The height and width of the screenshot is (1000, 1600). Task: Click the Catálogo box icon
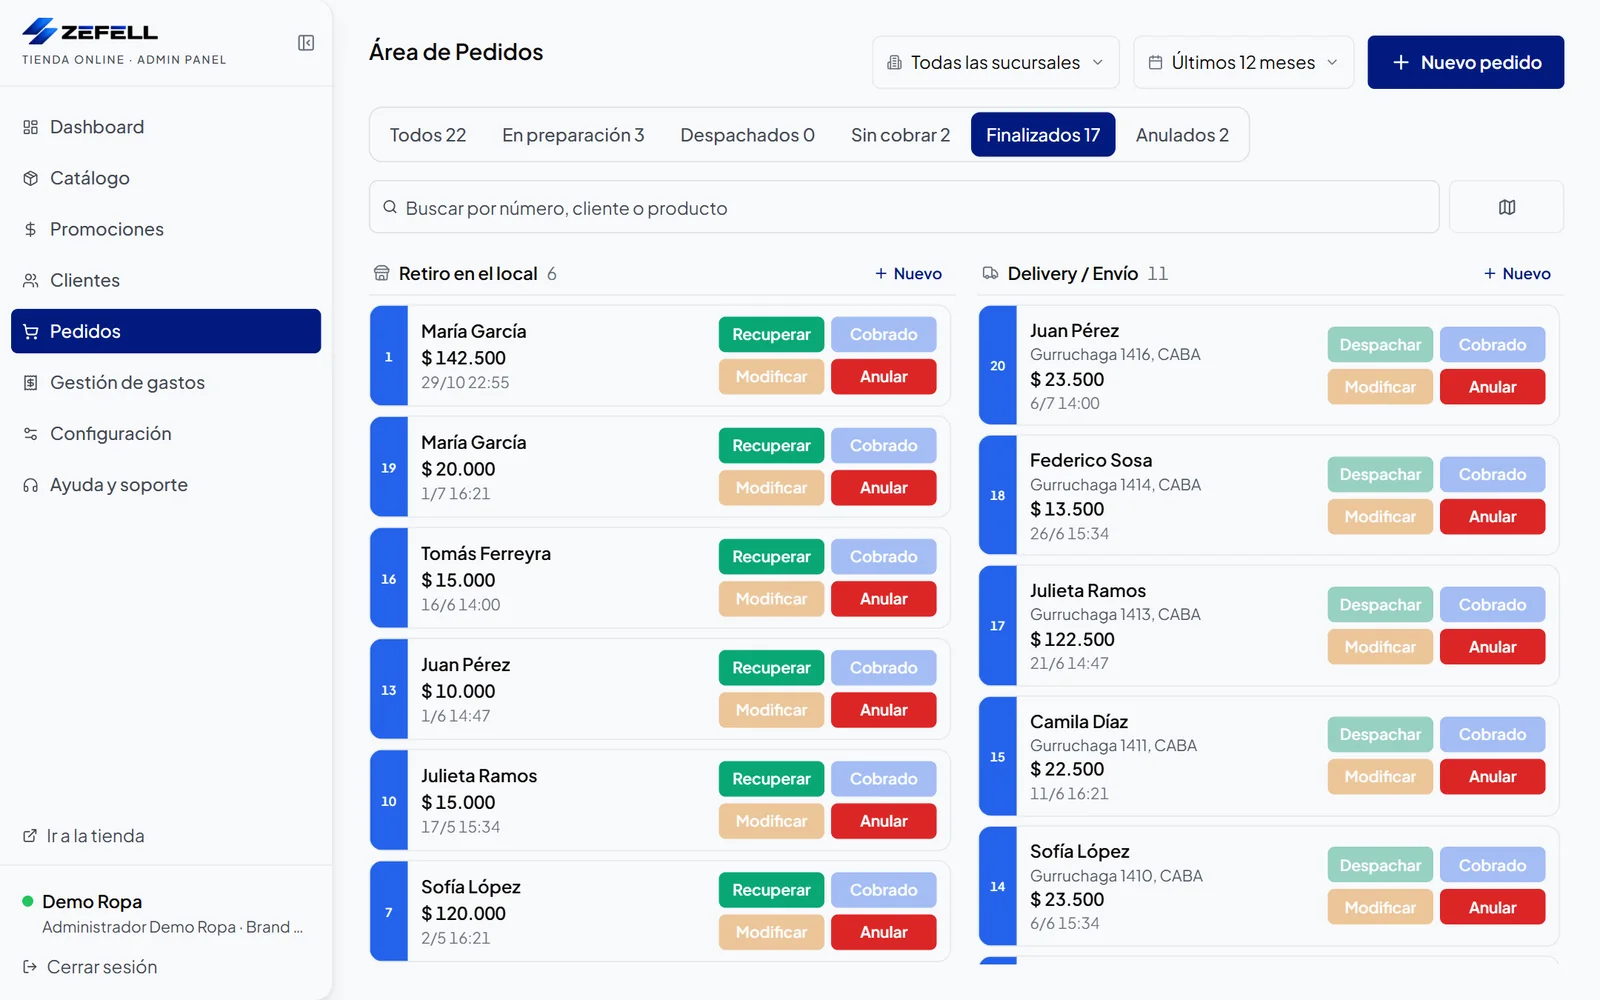[31, 178]
